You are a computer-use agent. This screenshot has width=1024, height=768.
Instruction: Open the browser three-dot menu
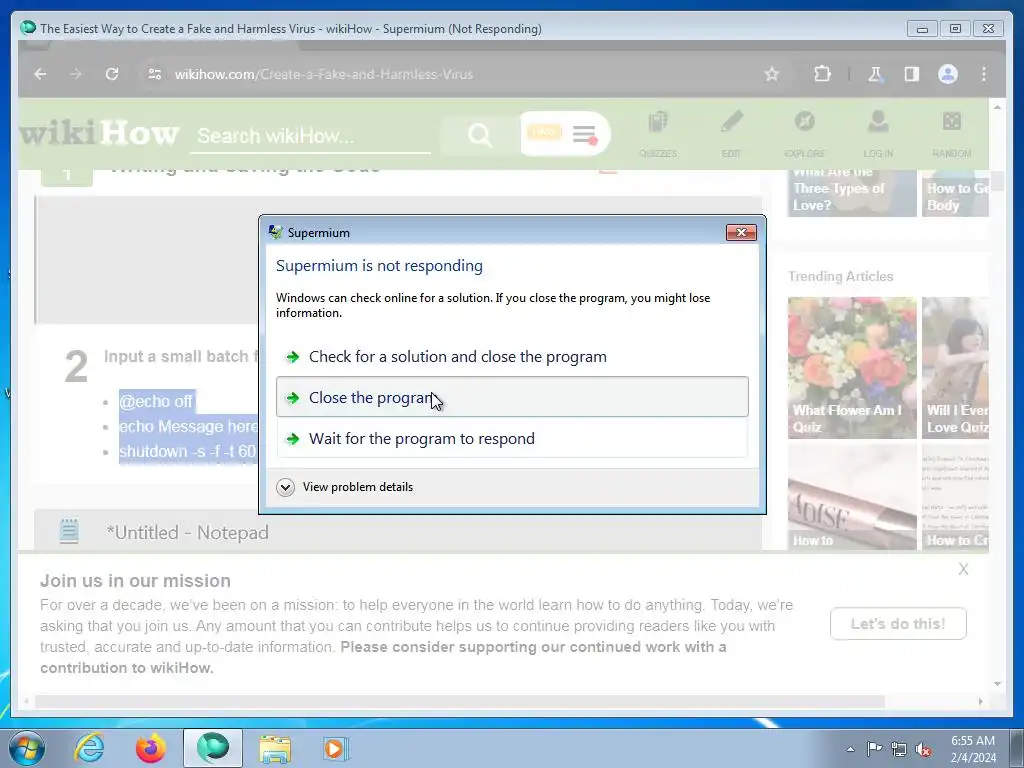click(984, 74)
